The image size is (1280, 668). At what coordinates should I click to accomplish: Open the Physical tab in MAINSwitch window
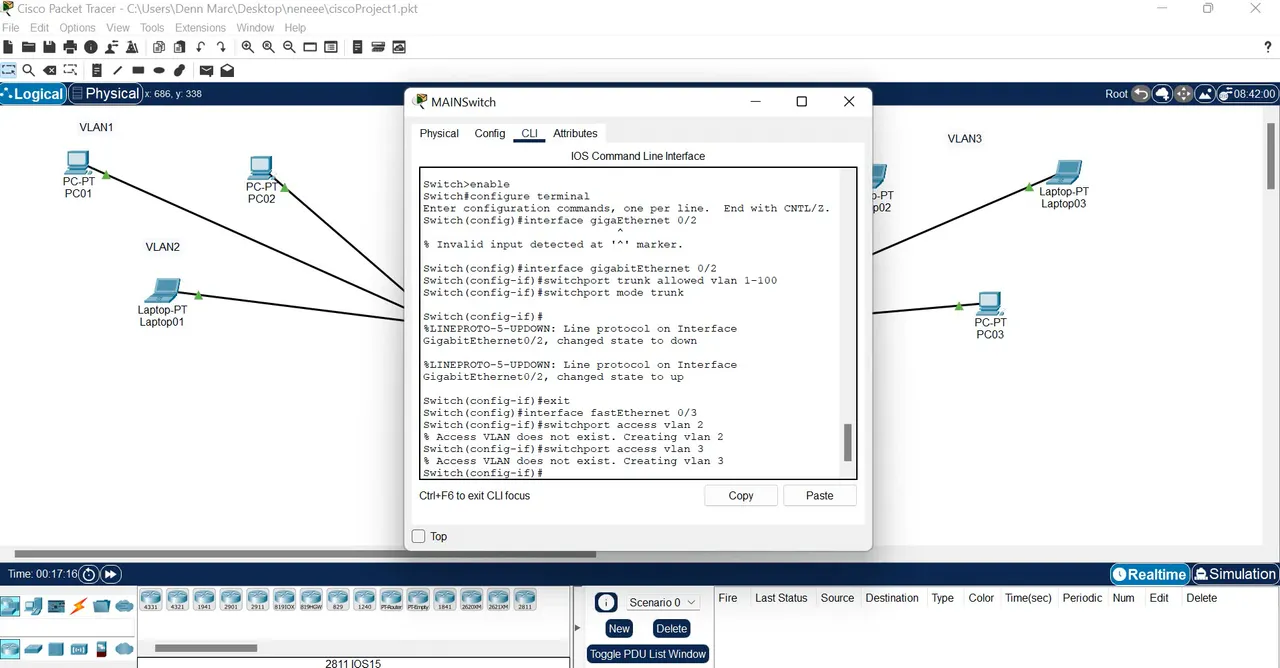pyautogui.click(x=439, y=133)
